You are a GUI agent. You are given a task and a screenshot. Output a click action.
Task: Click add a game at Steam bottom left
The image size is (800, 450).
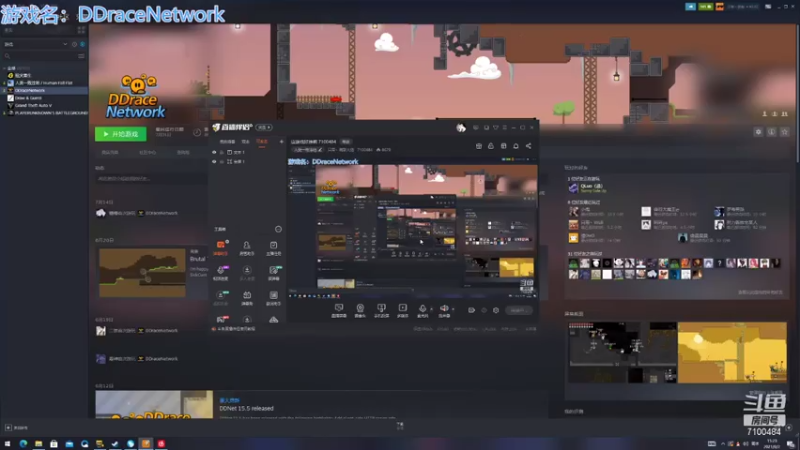click(x=17, y=428)
